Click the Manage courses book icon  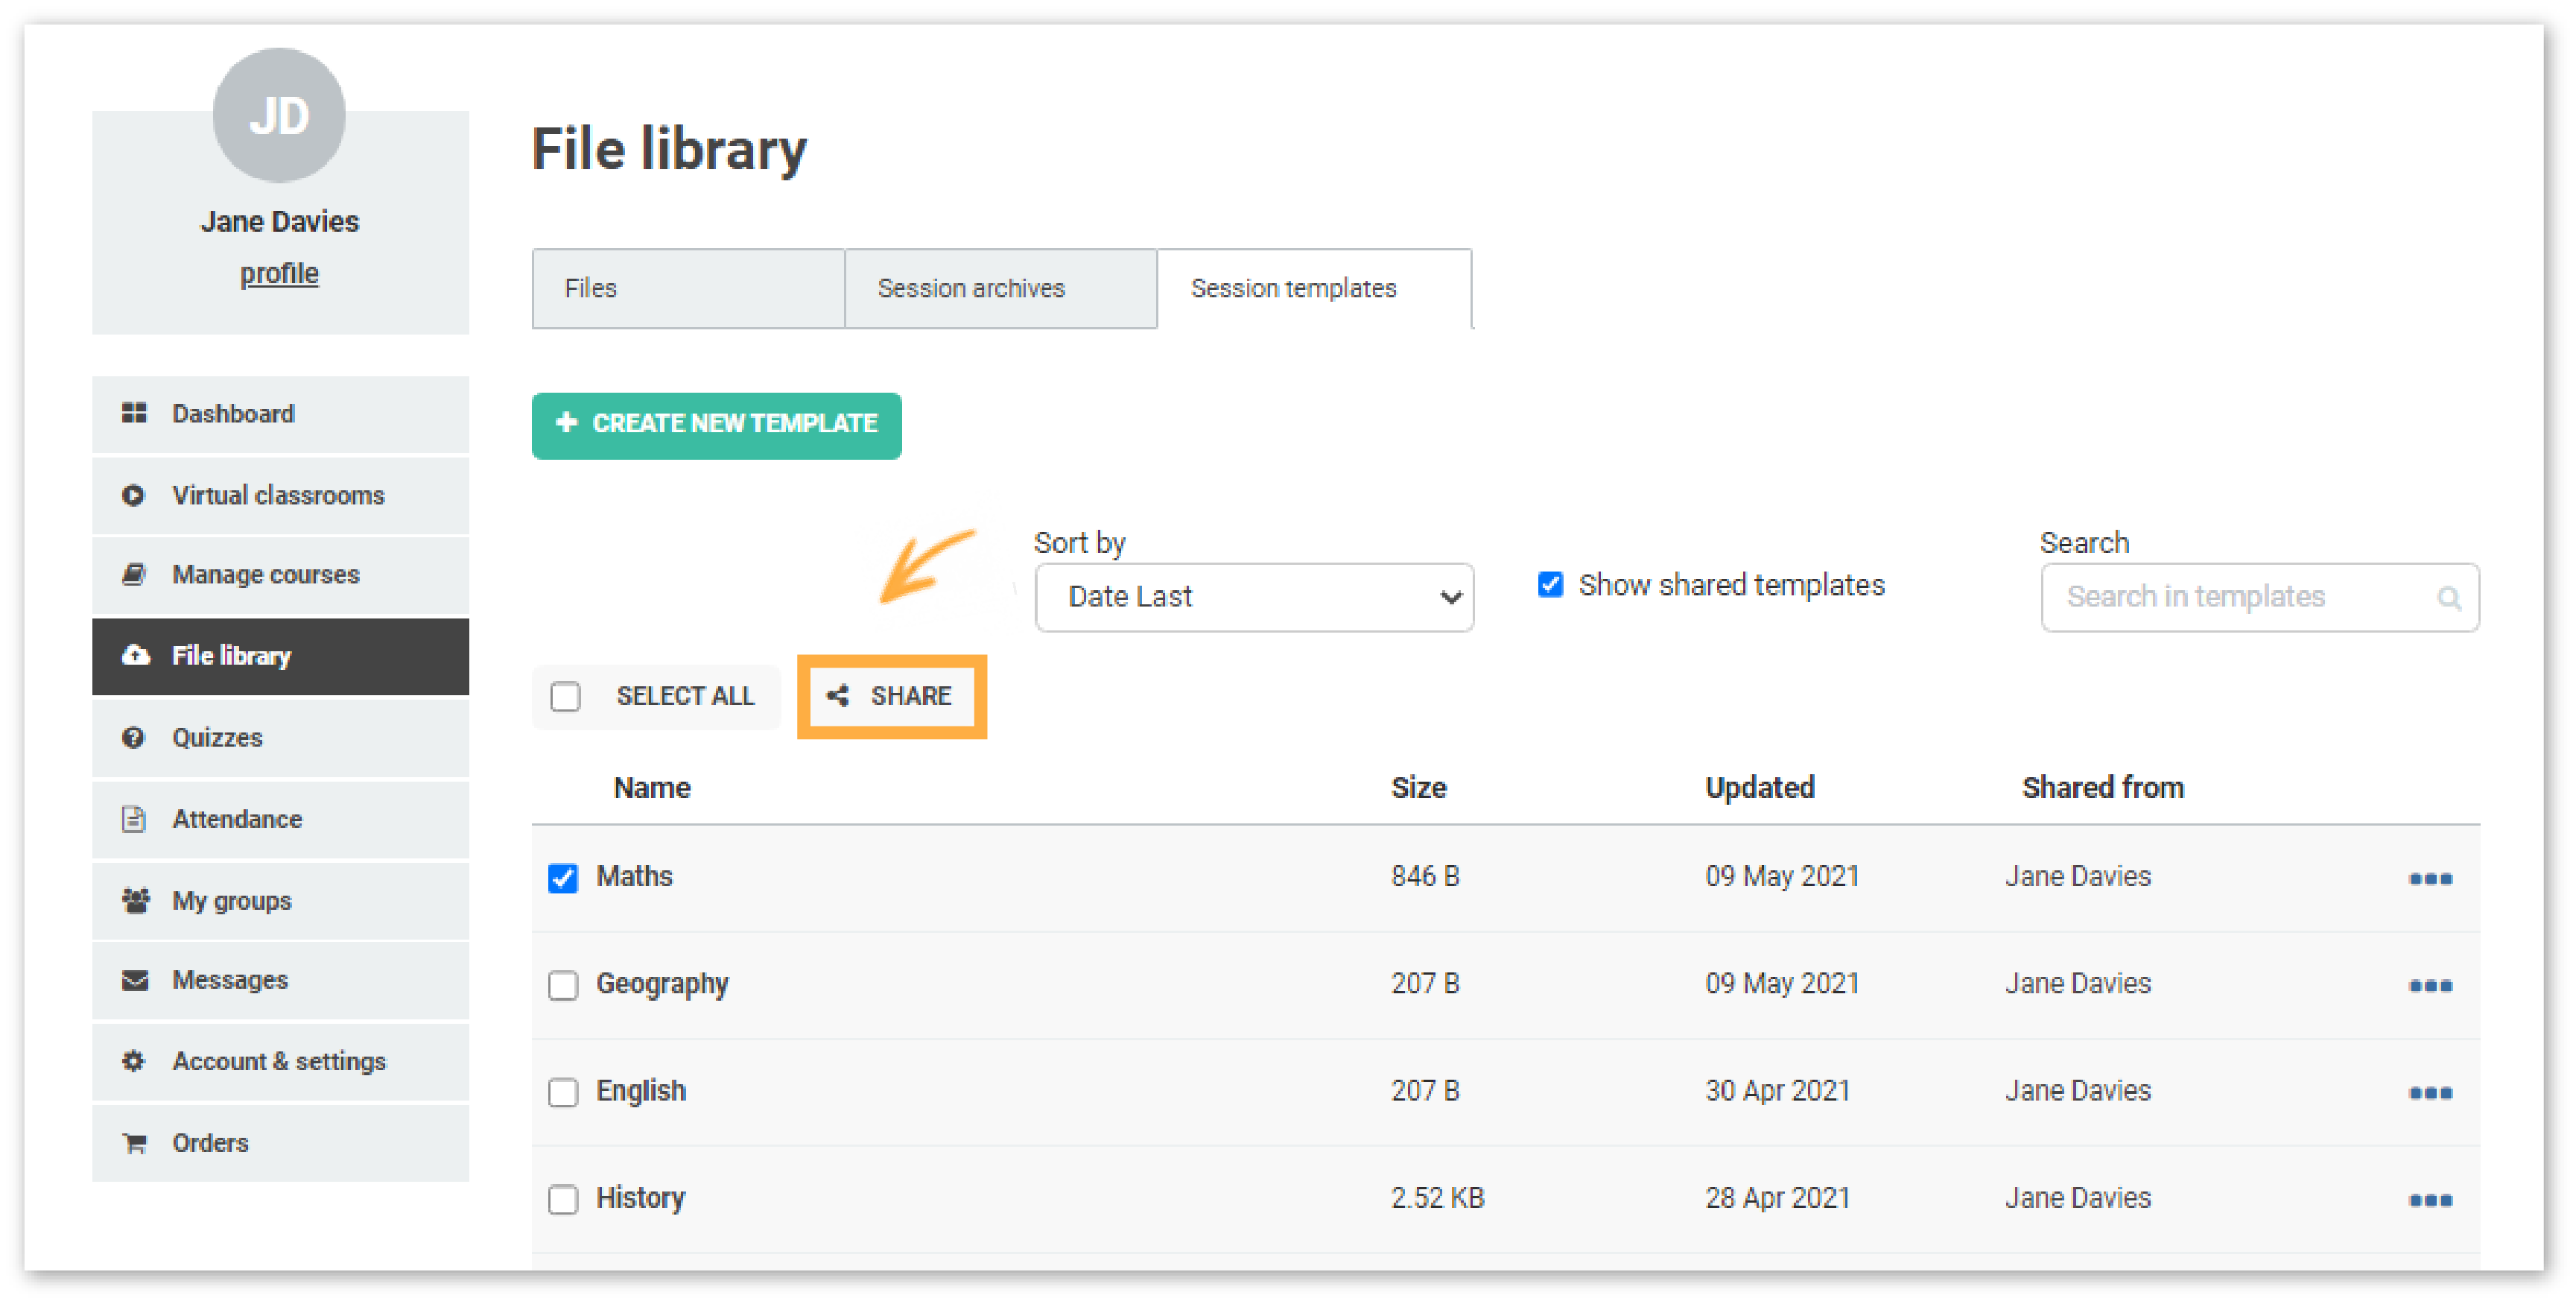point(134,574)
